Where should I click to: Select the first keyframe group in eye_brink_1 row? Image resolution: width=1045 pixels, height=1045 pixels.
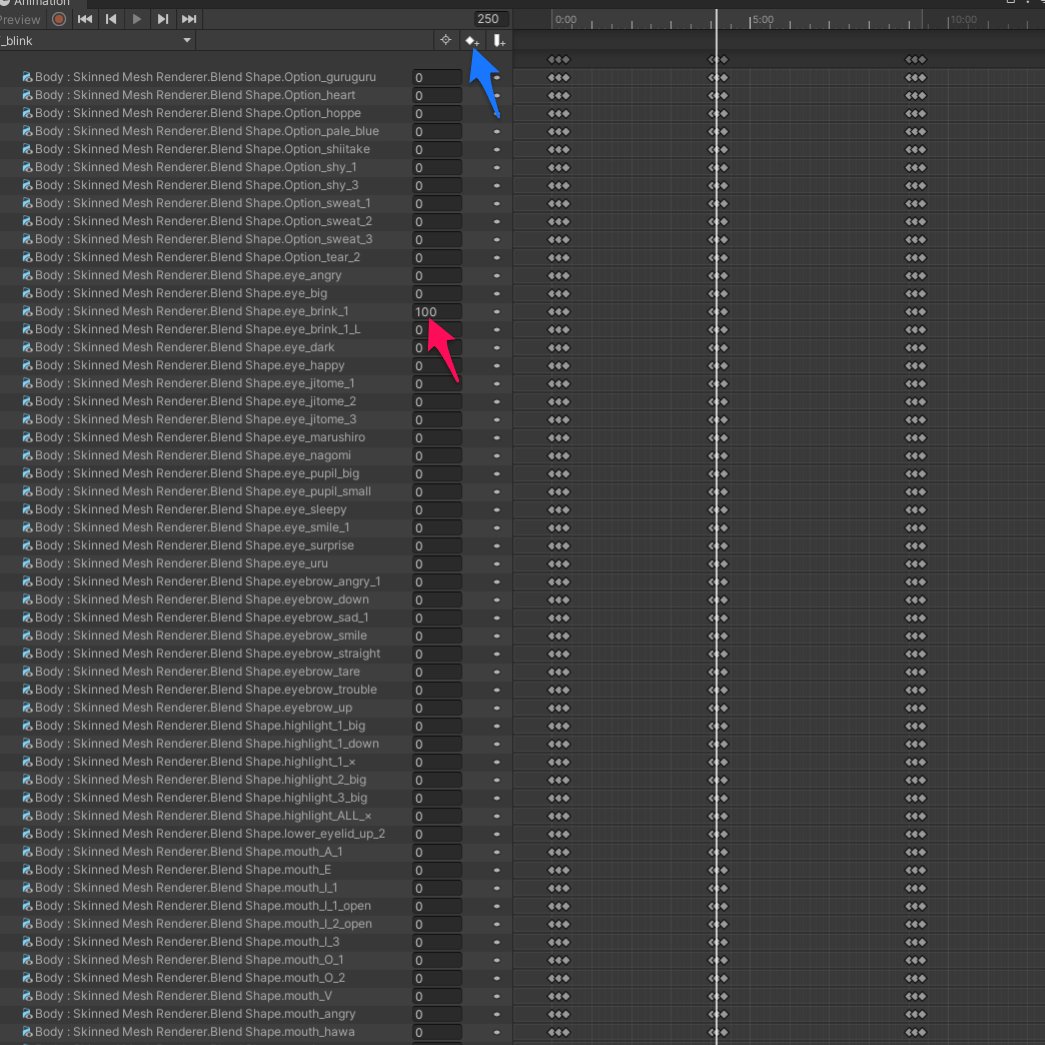[558, 312]
